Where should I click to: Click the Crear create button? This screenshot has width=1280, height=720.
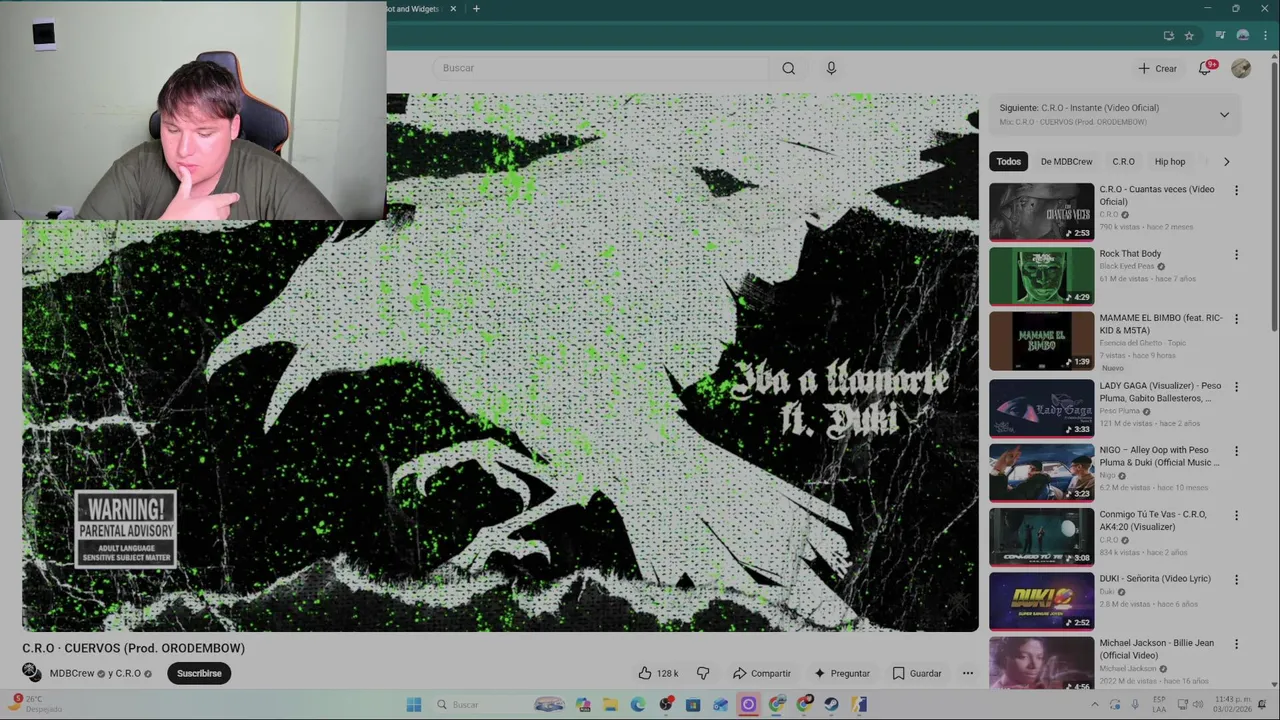point(1158,68)
